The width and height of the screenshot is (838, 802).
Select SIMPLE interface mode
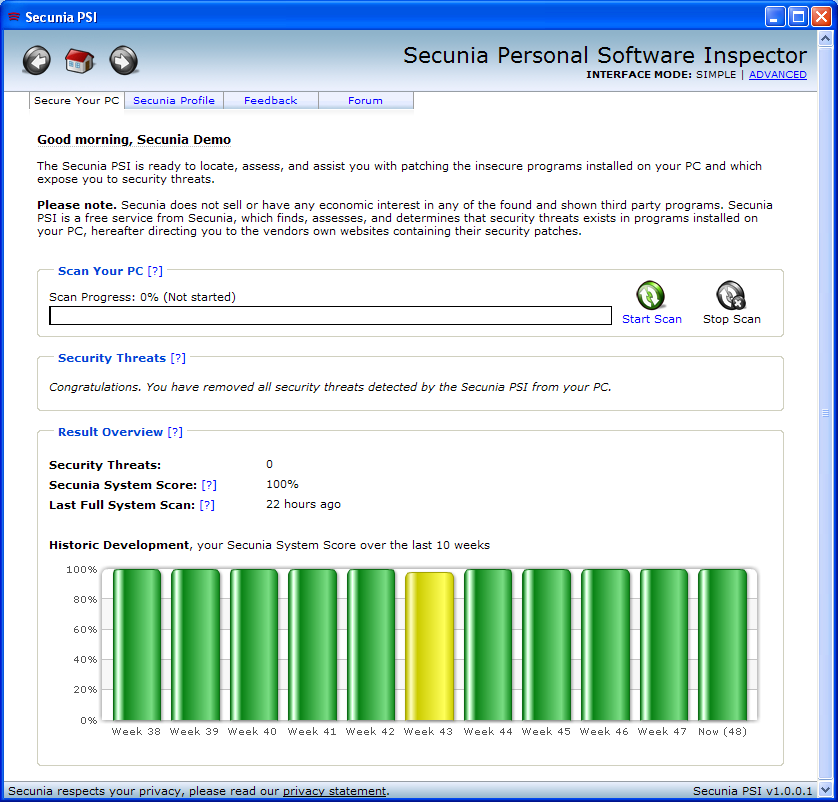click(716, 75)
